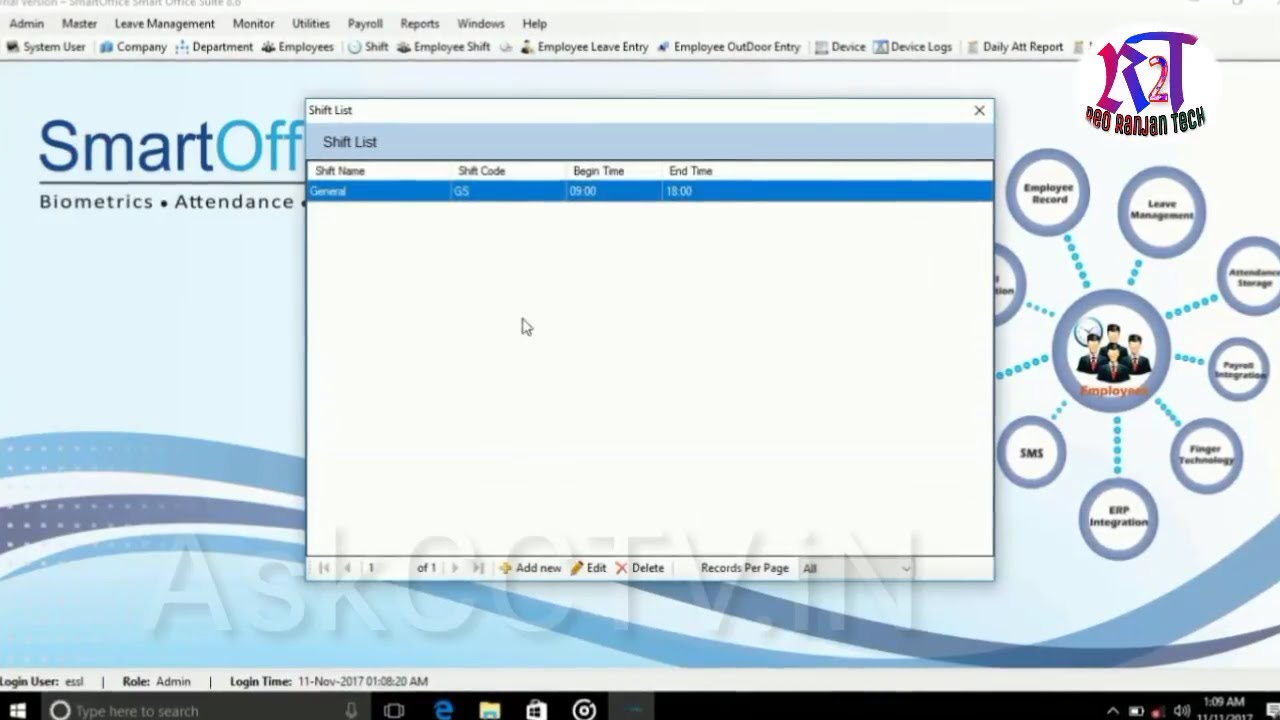The width and height of the screenshot is (1280, 720).
Task: Open the Reports menu
Action: click(x=419, y=23)
